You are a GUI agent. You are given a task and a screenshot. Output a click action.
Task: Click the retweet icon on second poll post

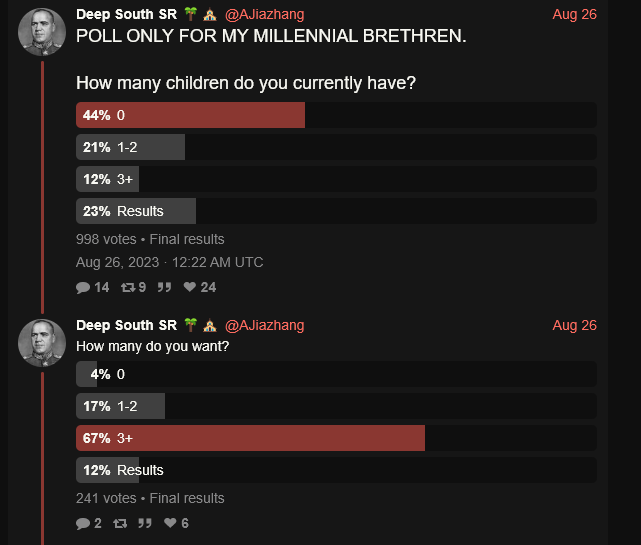pos(120,523)
